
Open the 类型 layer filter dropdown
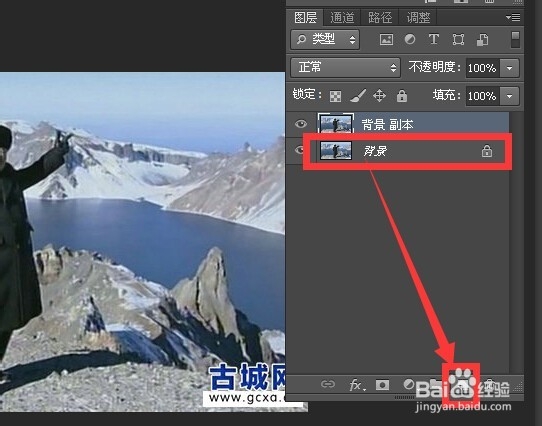325,39
